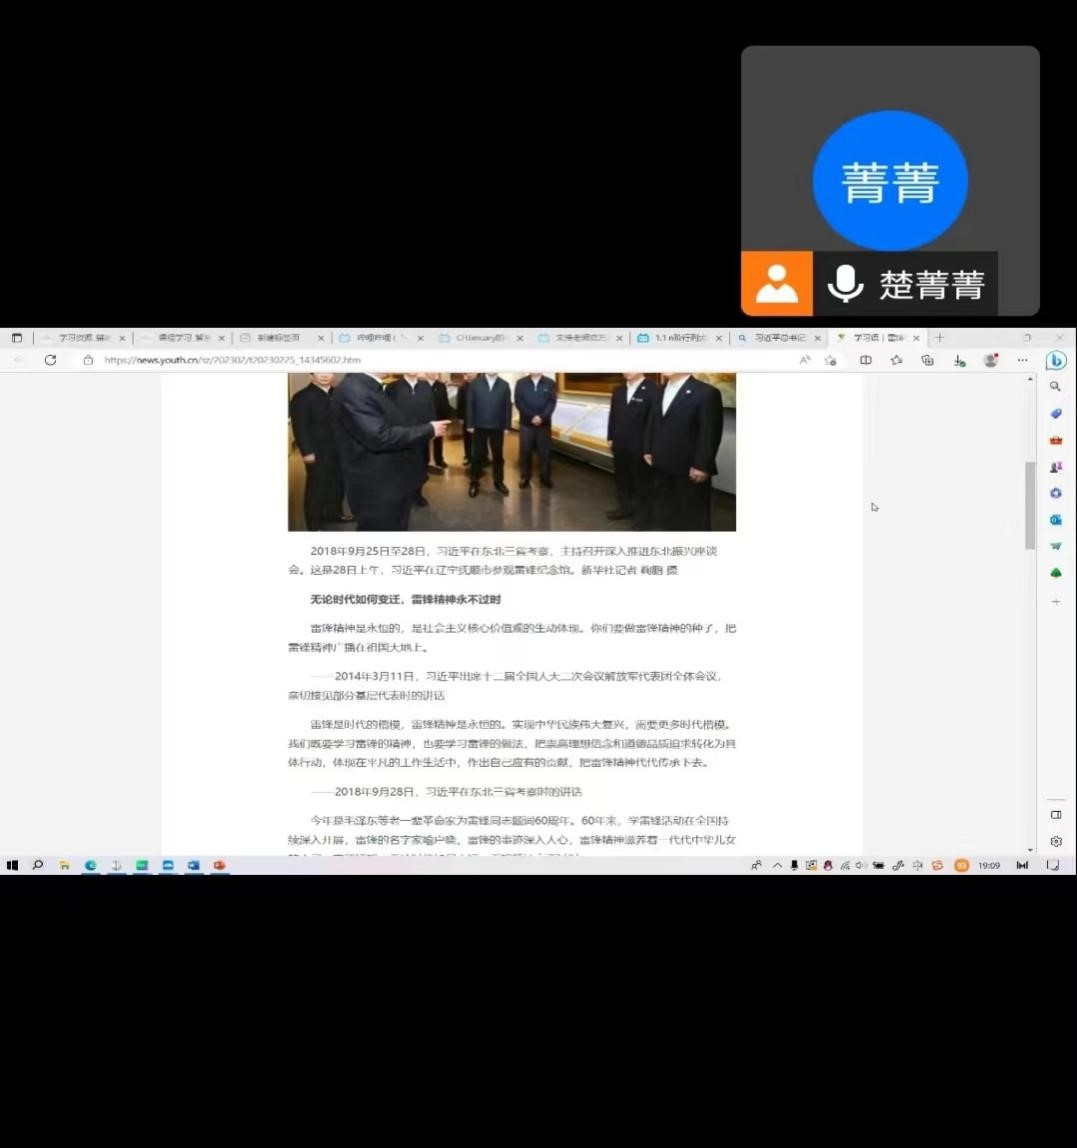1077x1148 pixels.
Task: Expand the system tray hidden icons chevron
Action: tap(777, 866)
